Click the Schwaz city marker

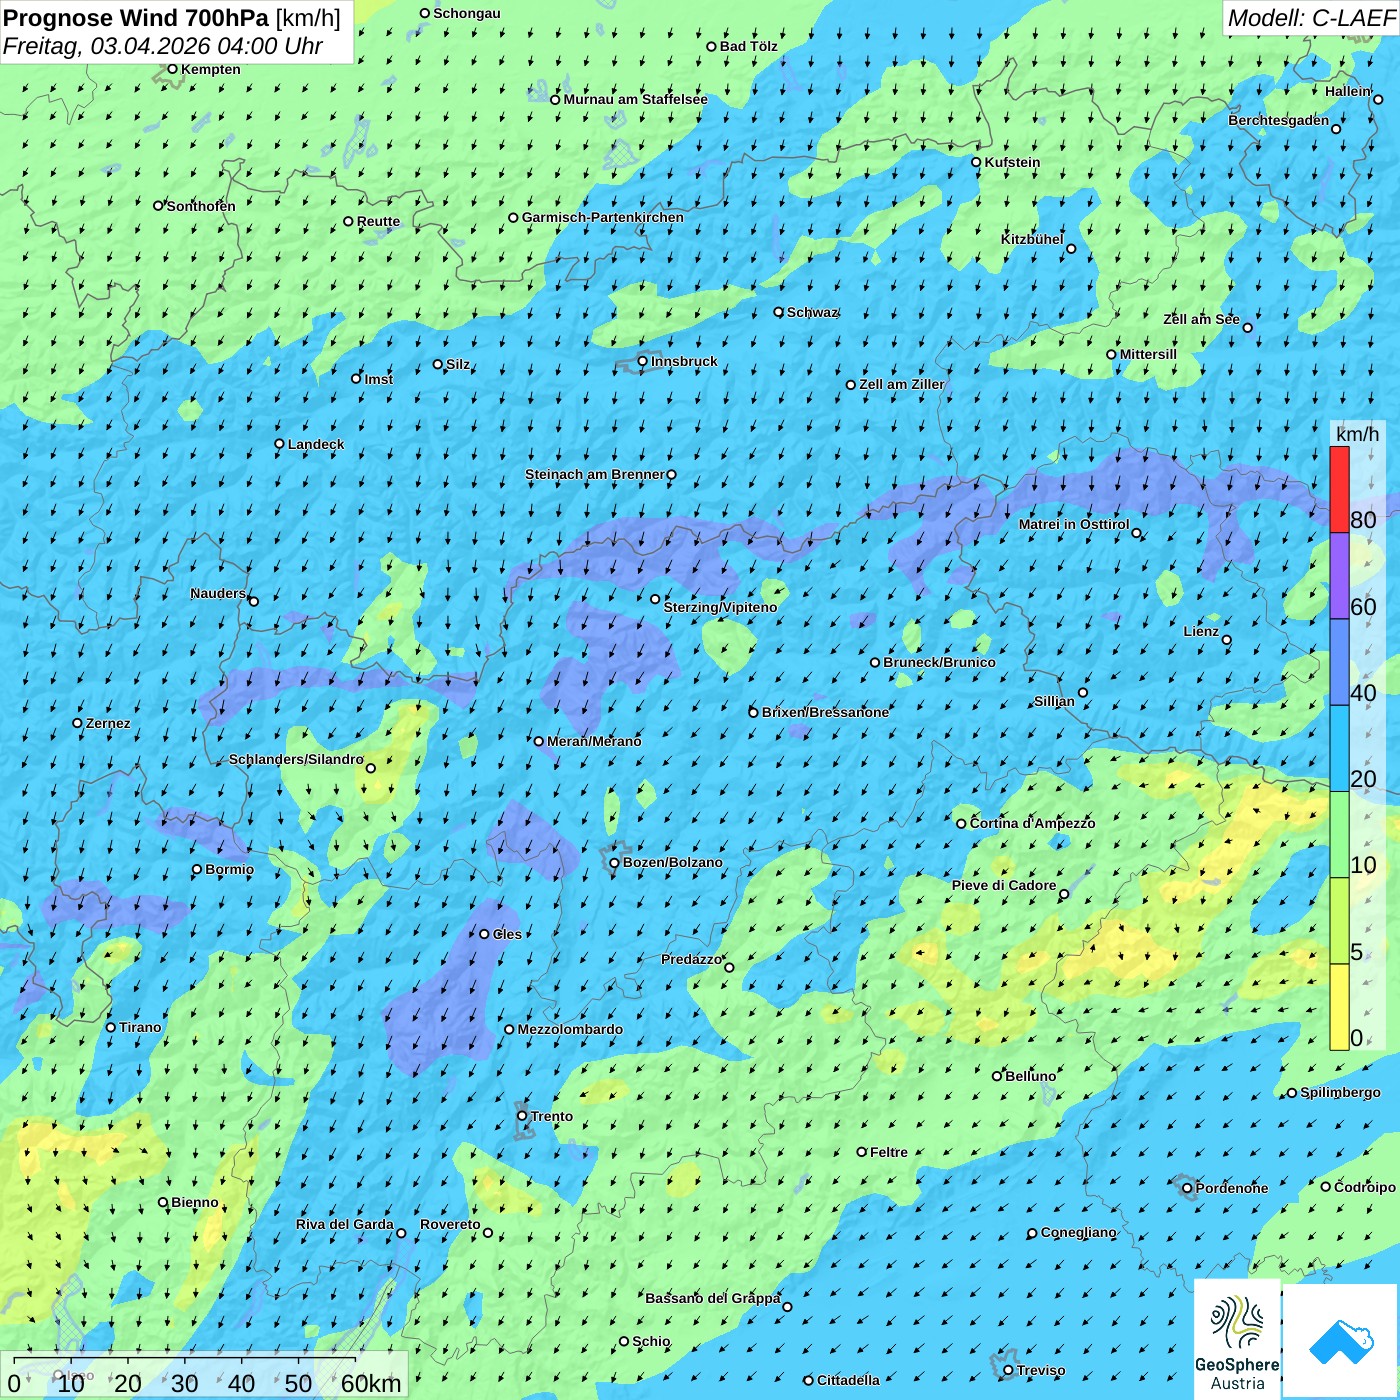click(779, 312)
